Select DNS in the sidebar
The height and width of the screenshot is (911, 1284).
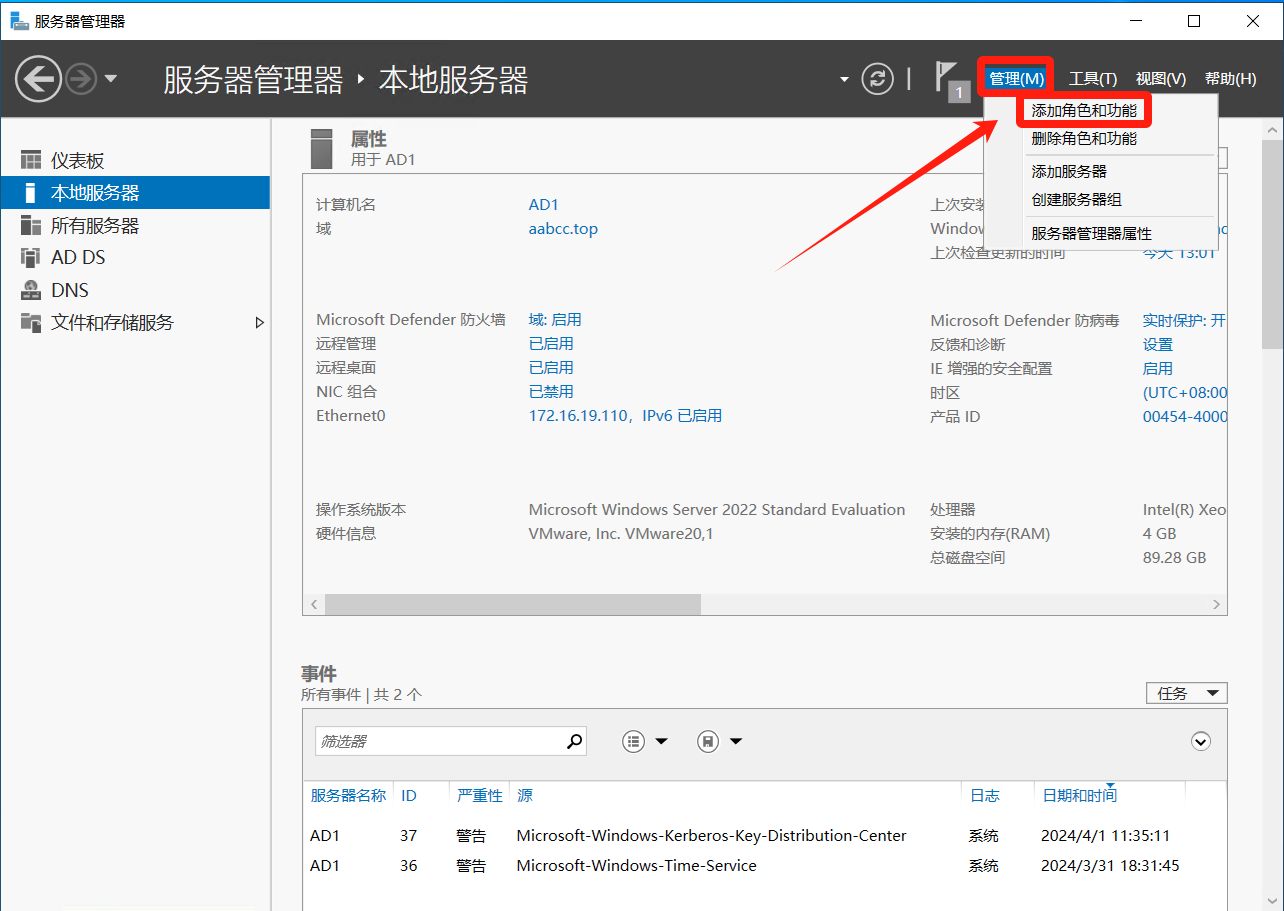(70, 290)
